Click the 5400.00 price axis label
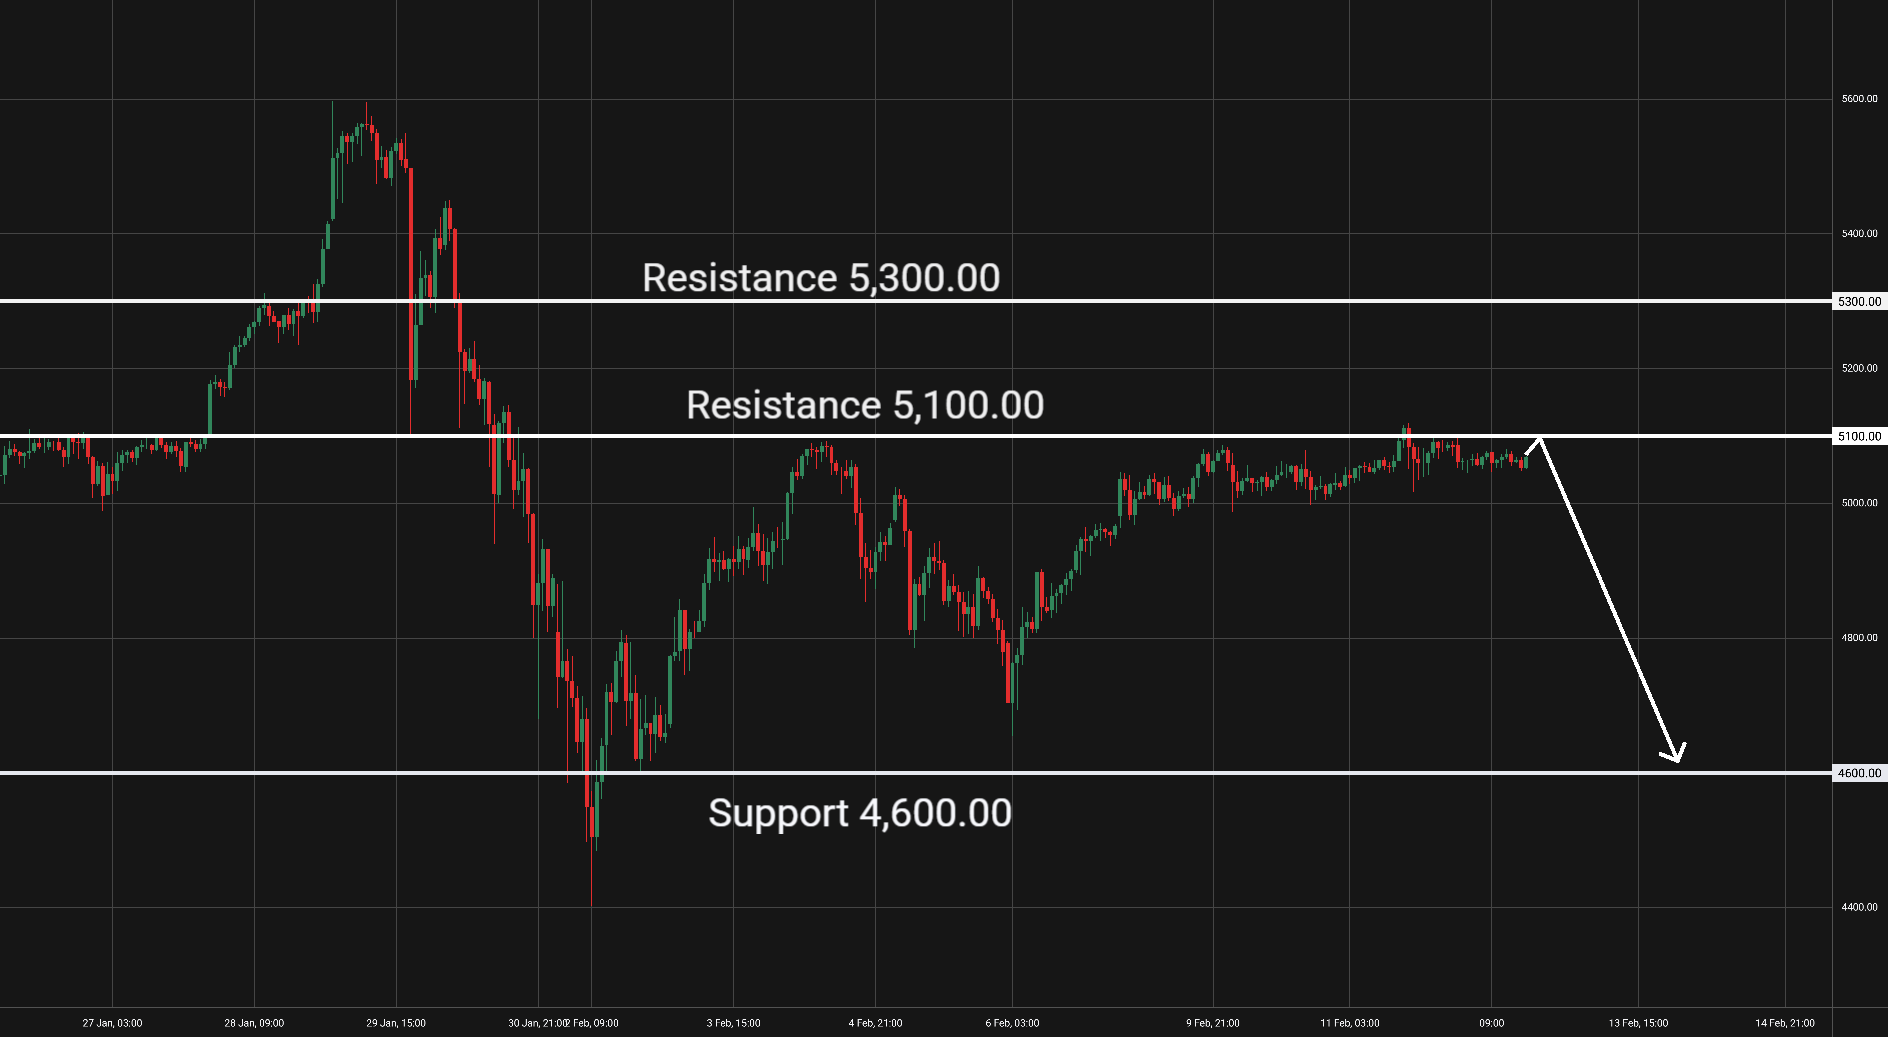This screenshot has width=1888, height=1037. (1859, 234)
